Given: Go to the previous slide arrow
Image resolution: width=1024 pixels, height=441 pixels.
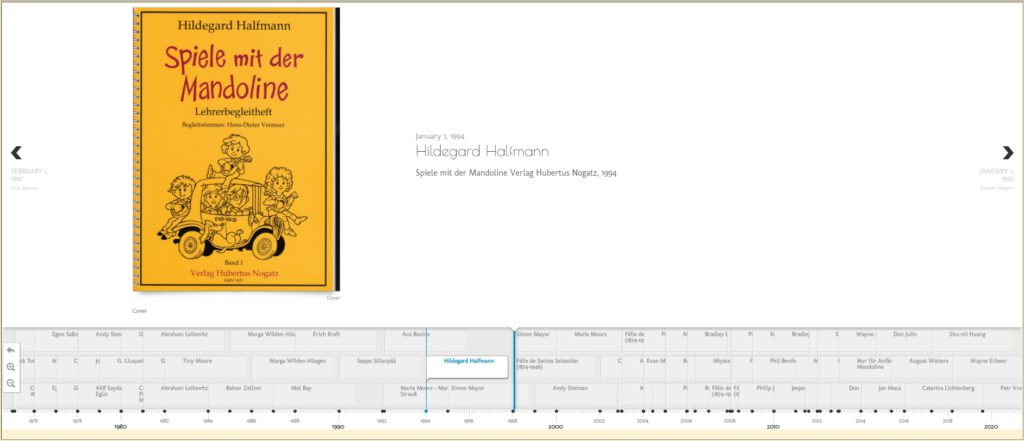Looking at the screenshot, I should click(x=16, y=152).
